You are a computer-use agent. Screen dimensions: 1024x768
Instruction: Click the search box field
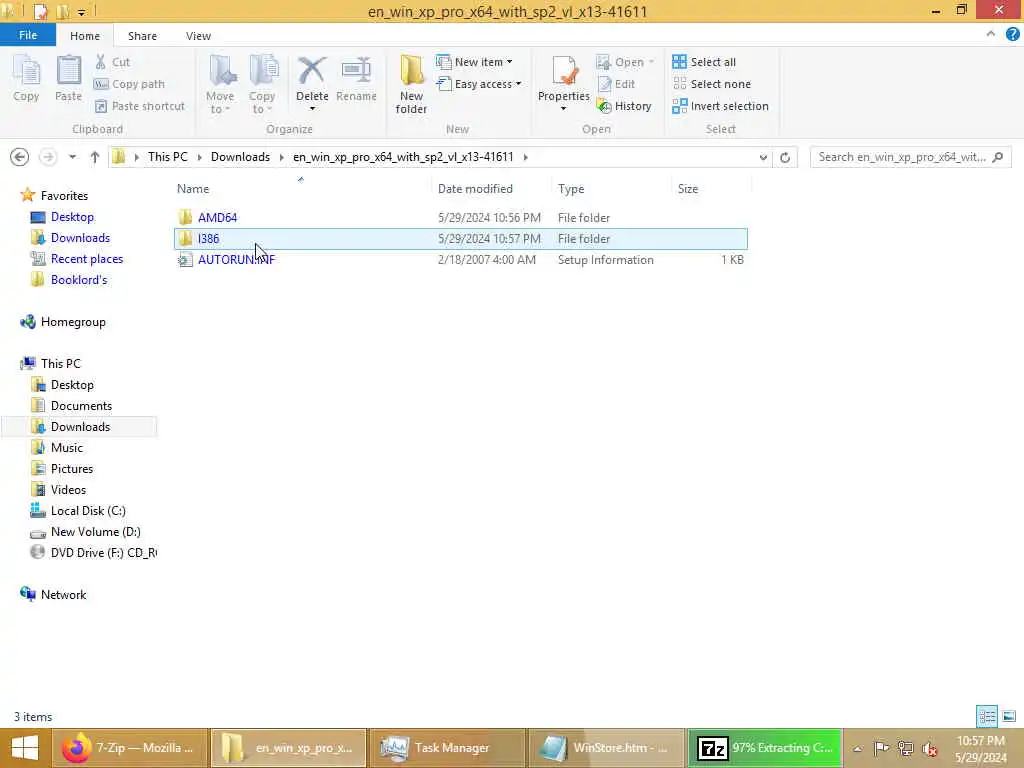910,157
